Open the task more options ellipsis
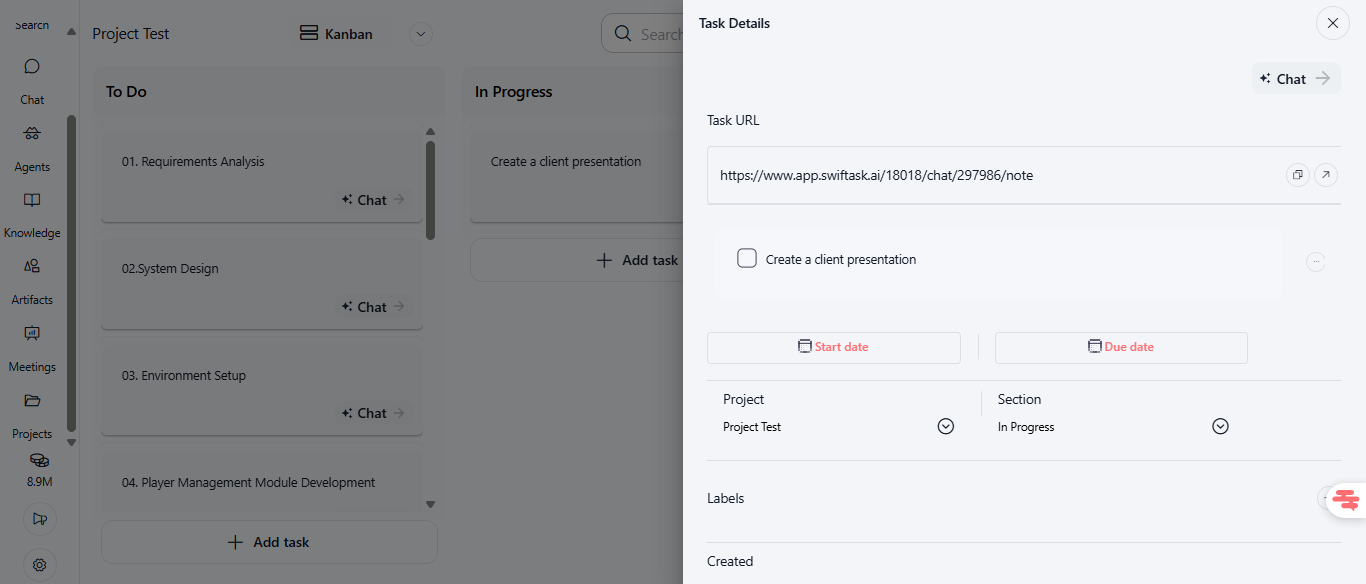 coord(1316,262)
